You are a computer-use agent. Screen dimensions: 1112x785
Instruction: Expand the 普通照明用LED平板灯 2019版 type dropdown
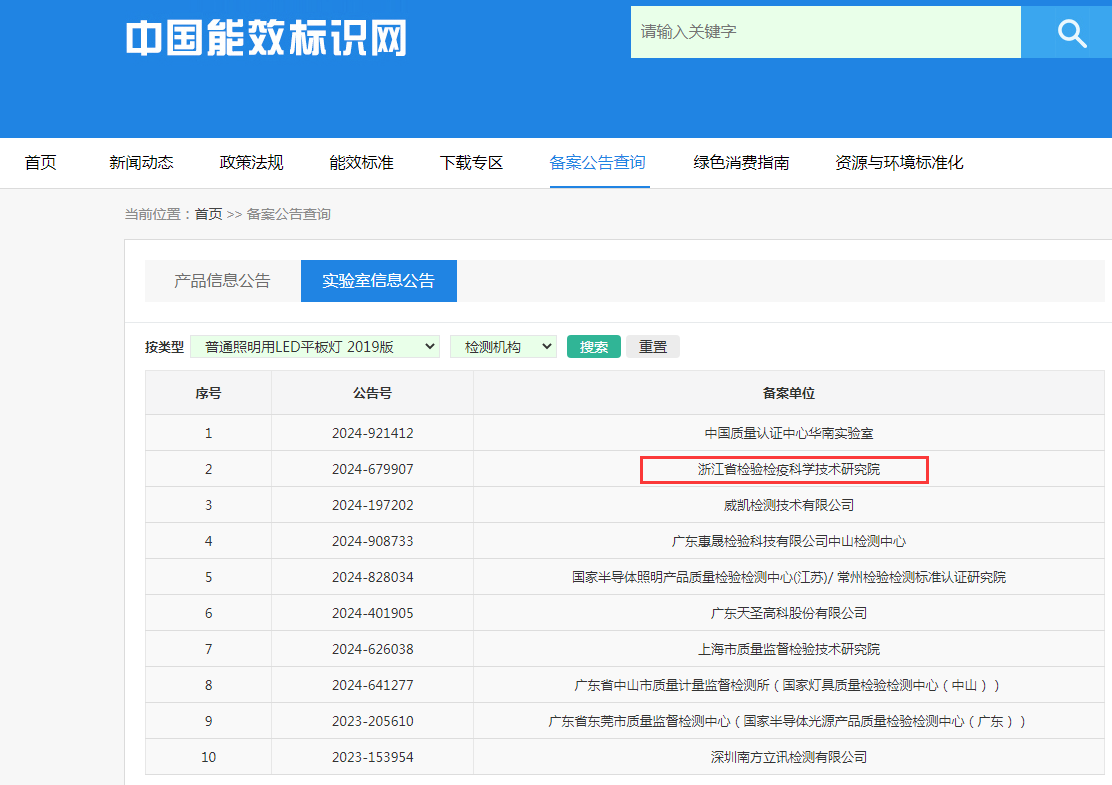pos(314,347)
